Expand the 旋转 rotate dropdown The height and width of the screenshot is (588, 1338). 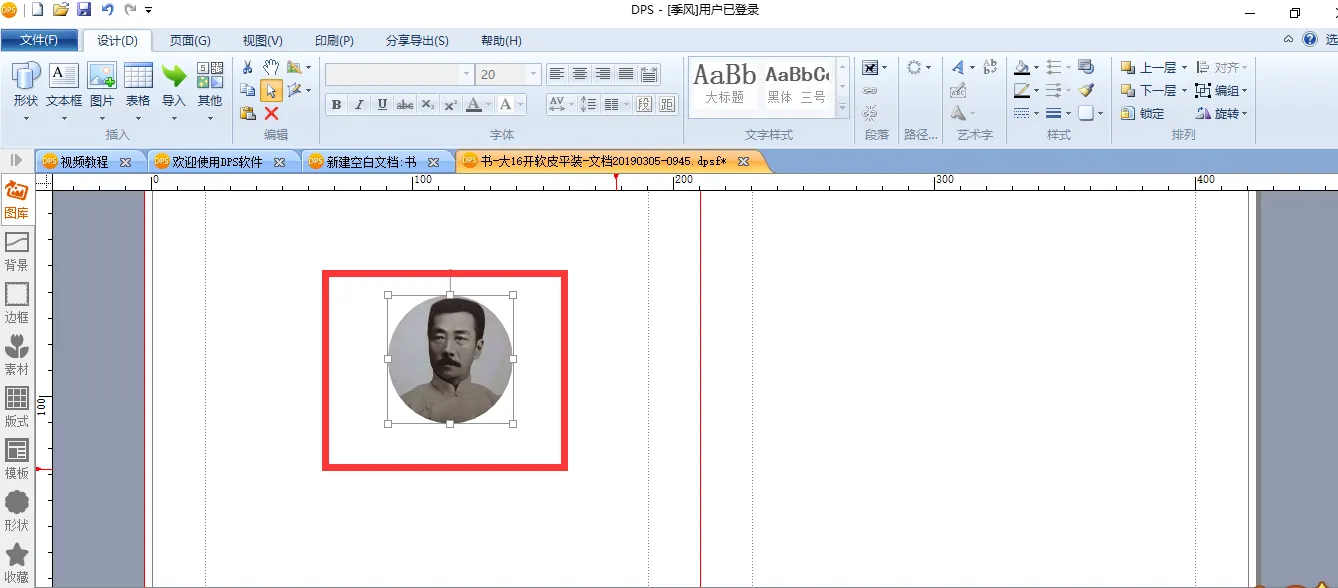1245,114
